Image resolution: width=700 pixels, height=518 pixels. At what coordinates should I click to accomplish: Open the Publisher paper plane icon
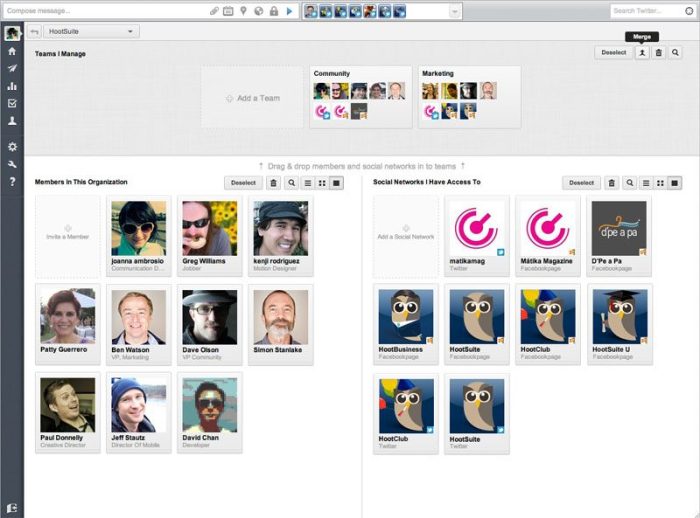point(12,68)
